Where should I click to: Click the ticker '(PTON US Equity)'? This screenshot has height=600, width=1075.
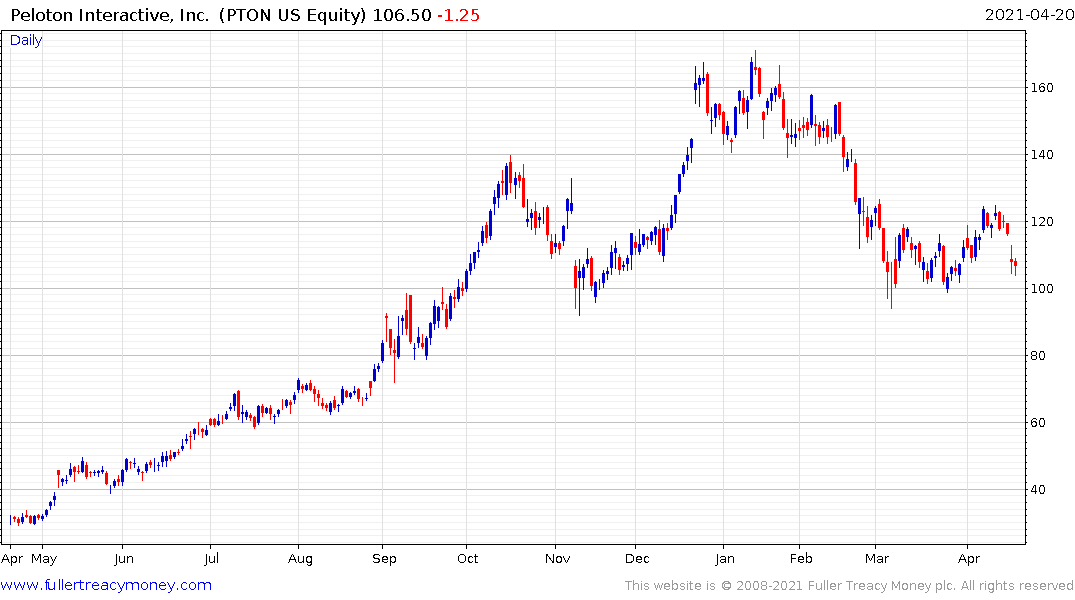293,15
